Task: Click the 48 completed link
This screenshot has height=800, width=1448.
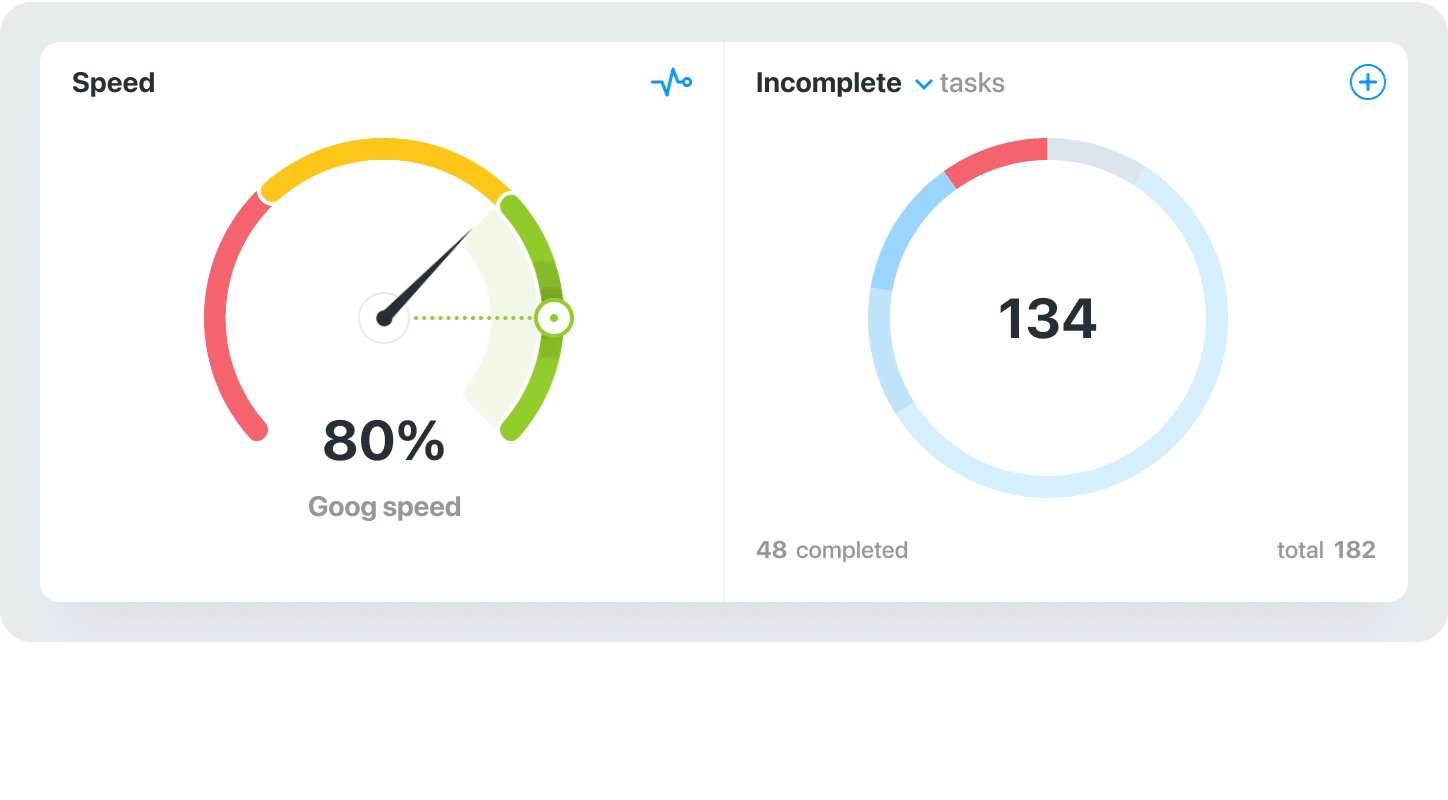Action: (831, 549)
